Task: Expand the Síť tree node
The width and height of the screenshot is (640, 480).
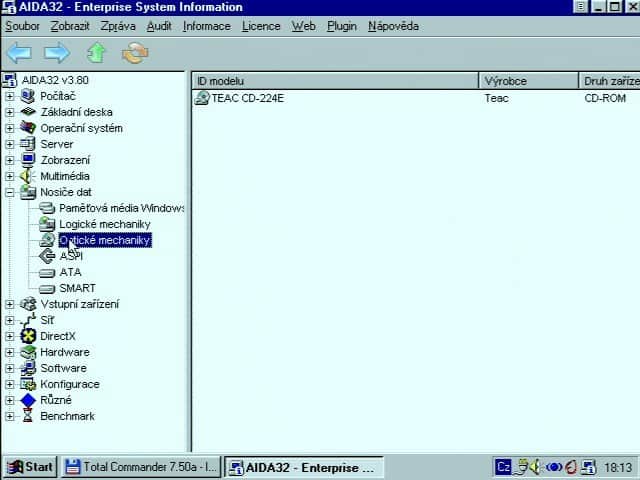Action: 9,320
